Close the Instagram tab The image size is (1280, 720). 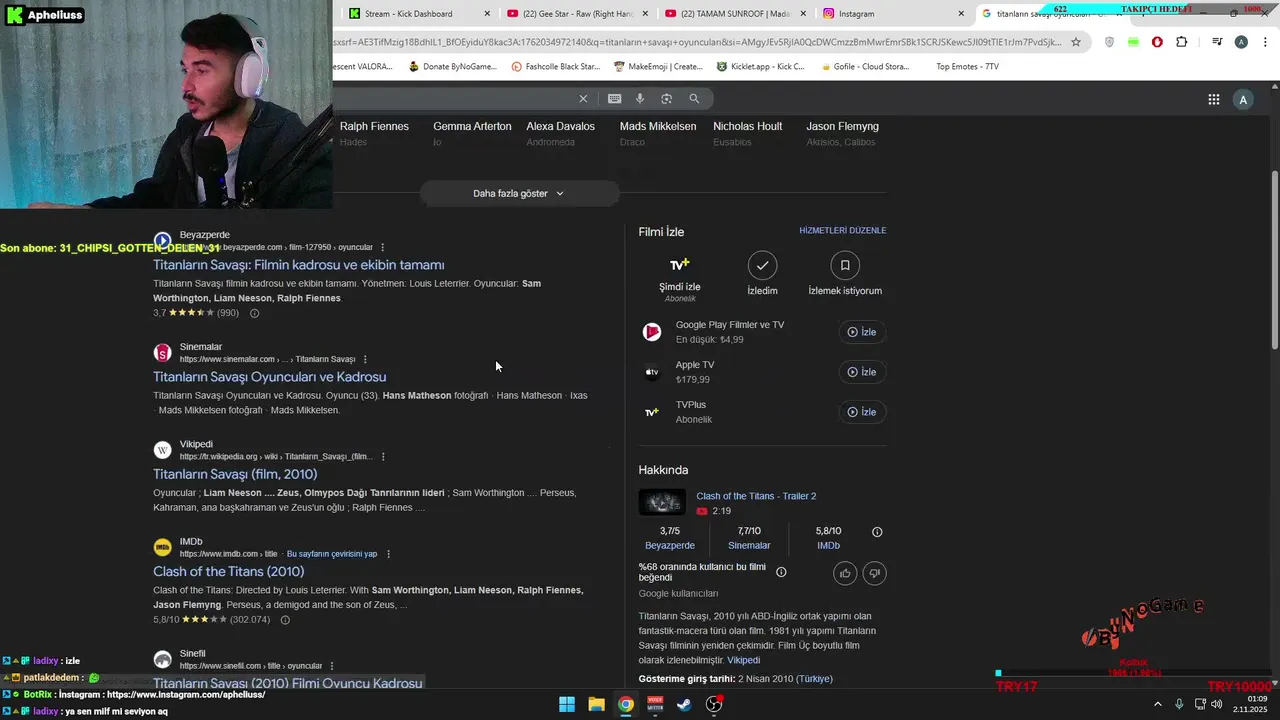(961, 14)
